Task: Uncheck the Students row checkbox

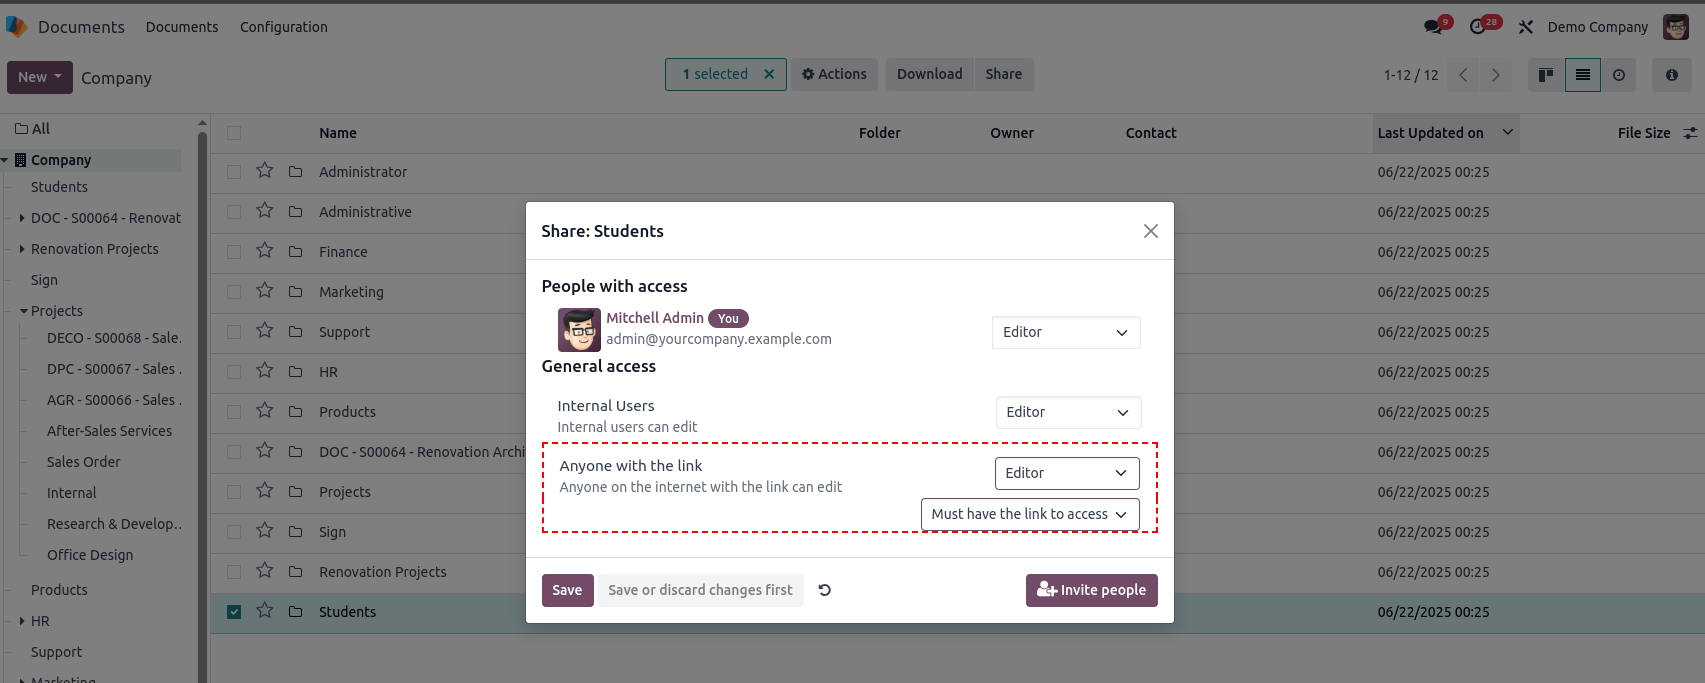Action: point(234,612)
